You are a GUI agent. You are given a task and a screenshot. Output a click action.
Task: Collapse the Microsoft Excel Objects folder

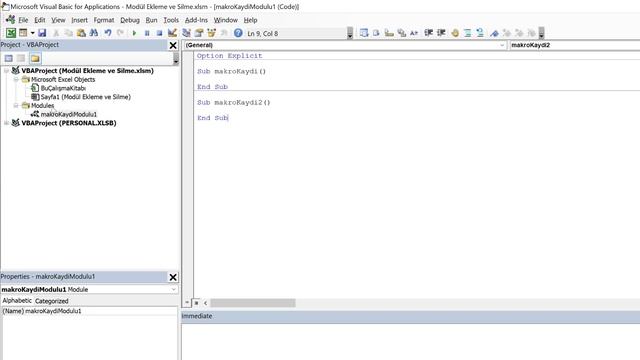click(16, 80)
